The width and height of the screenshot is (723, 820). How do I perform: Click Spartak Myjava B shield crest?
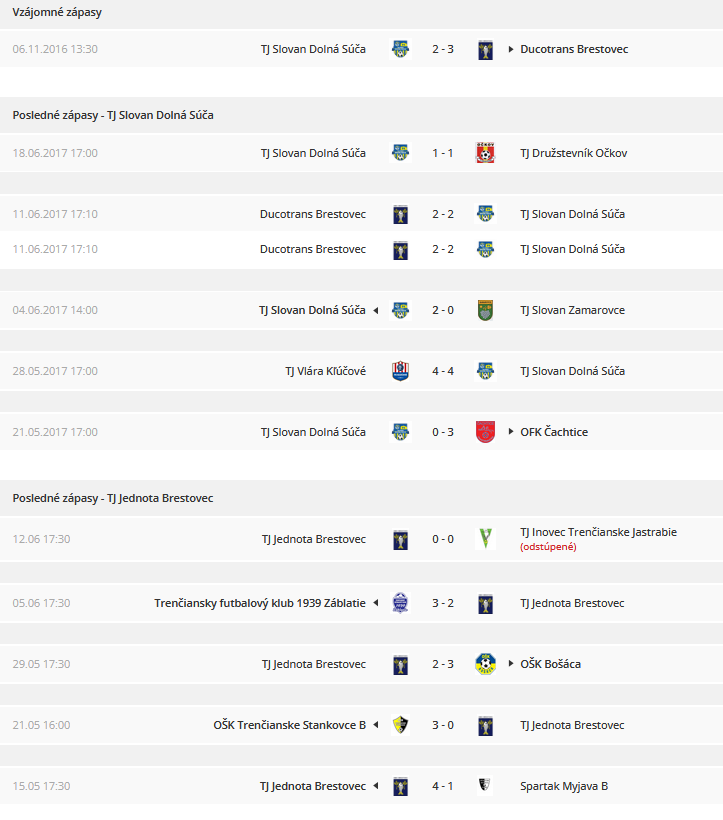(485, 785)
